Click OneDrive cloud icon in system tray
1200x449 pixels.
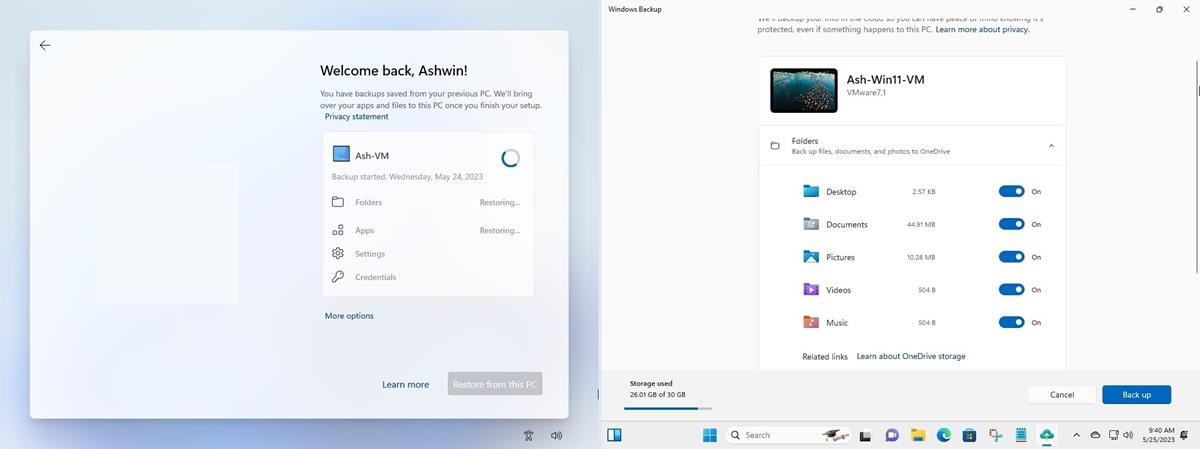tap(1095, 435)
